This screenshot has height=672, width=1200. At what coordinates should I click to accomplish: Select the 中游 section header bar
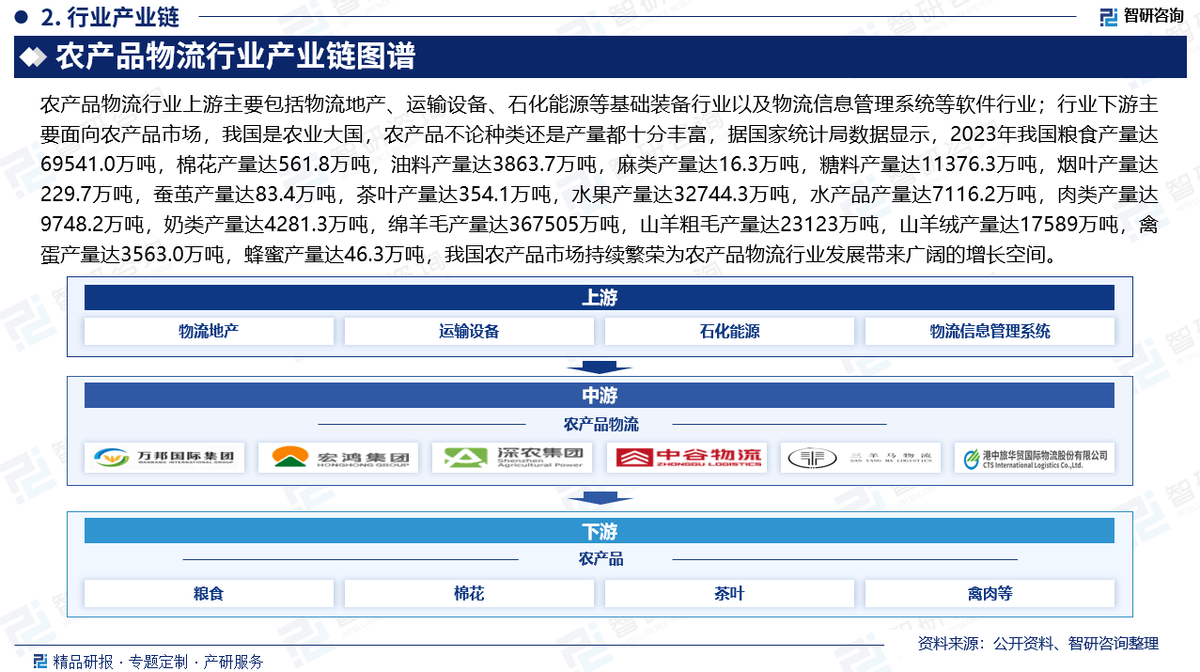coord(599,395)
